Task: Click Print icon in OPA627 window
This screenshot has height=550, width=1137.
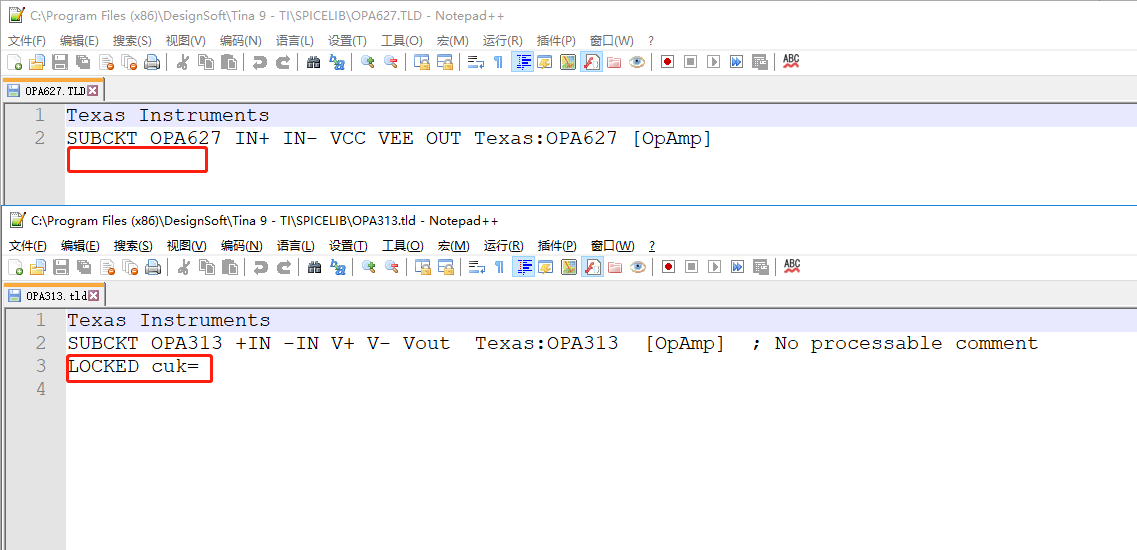Action: (x=152, y=62)
